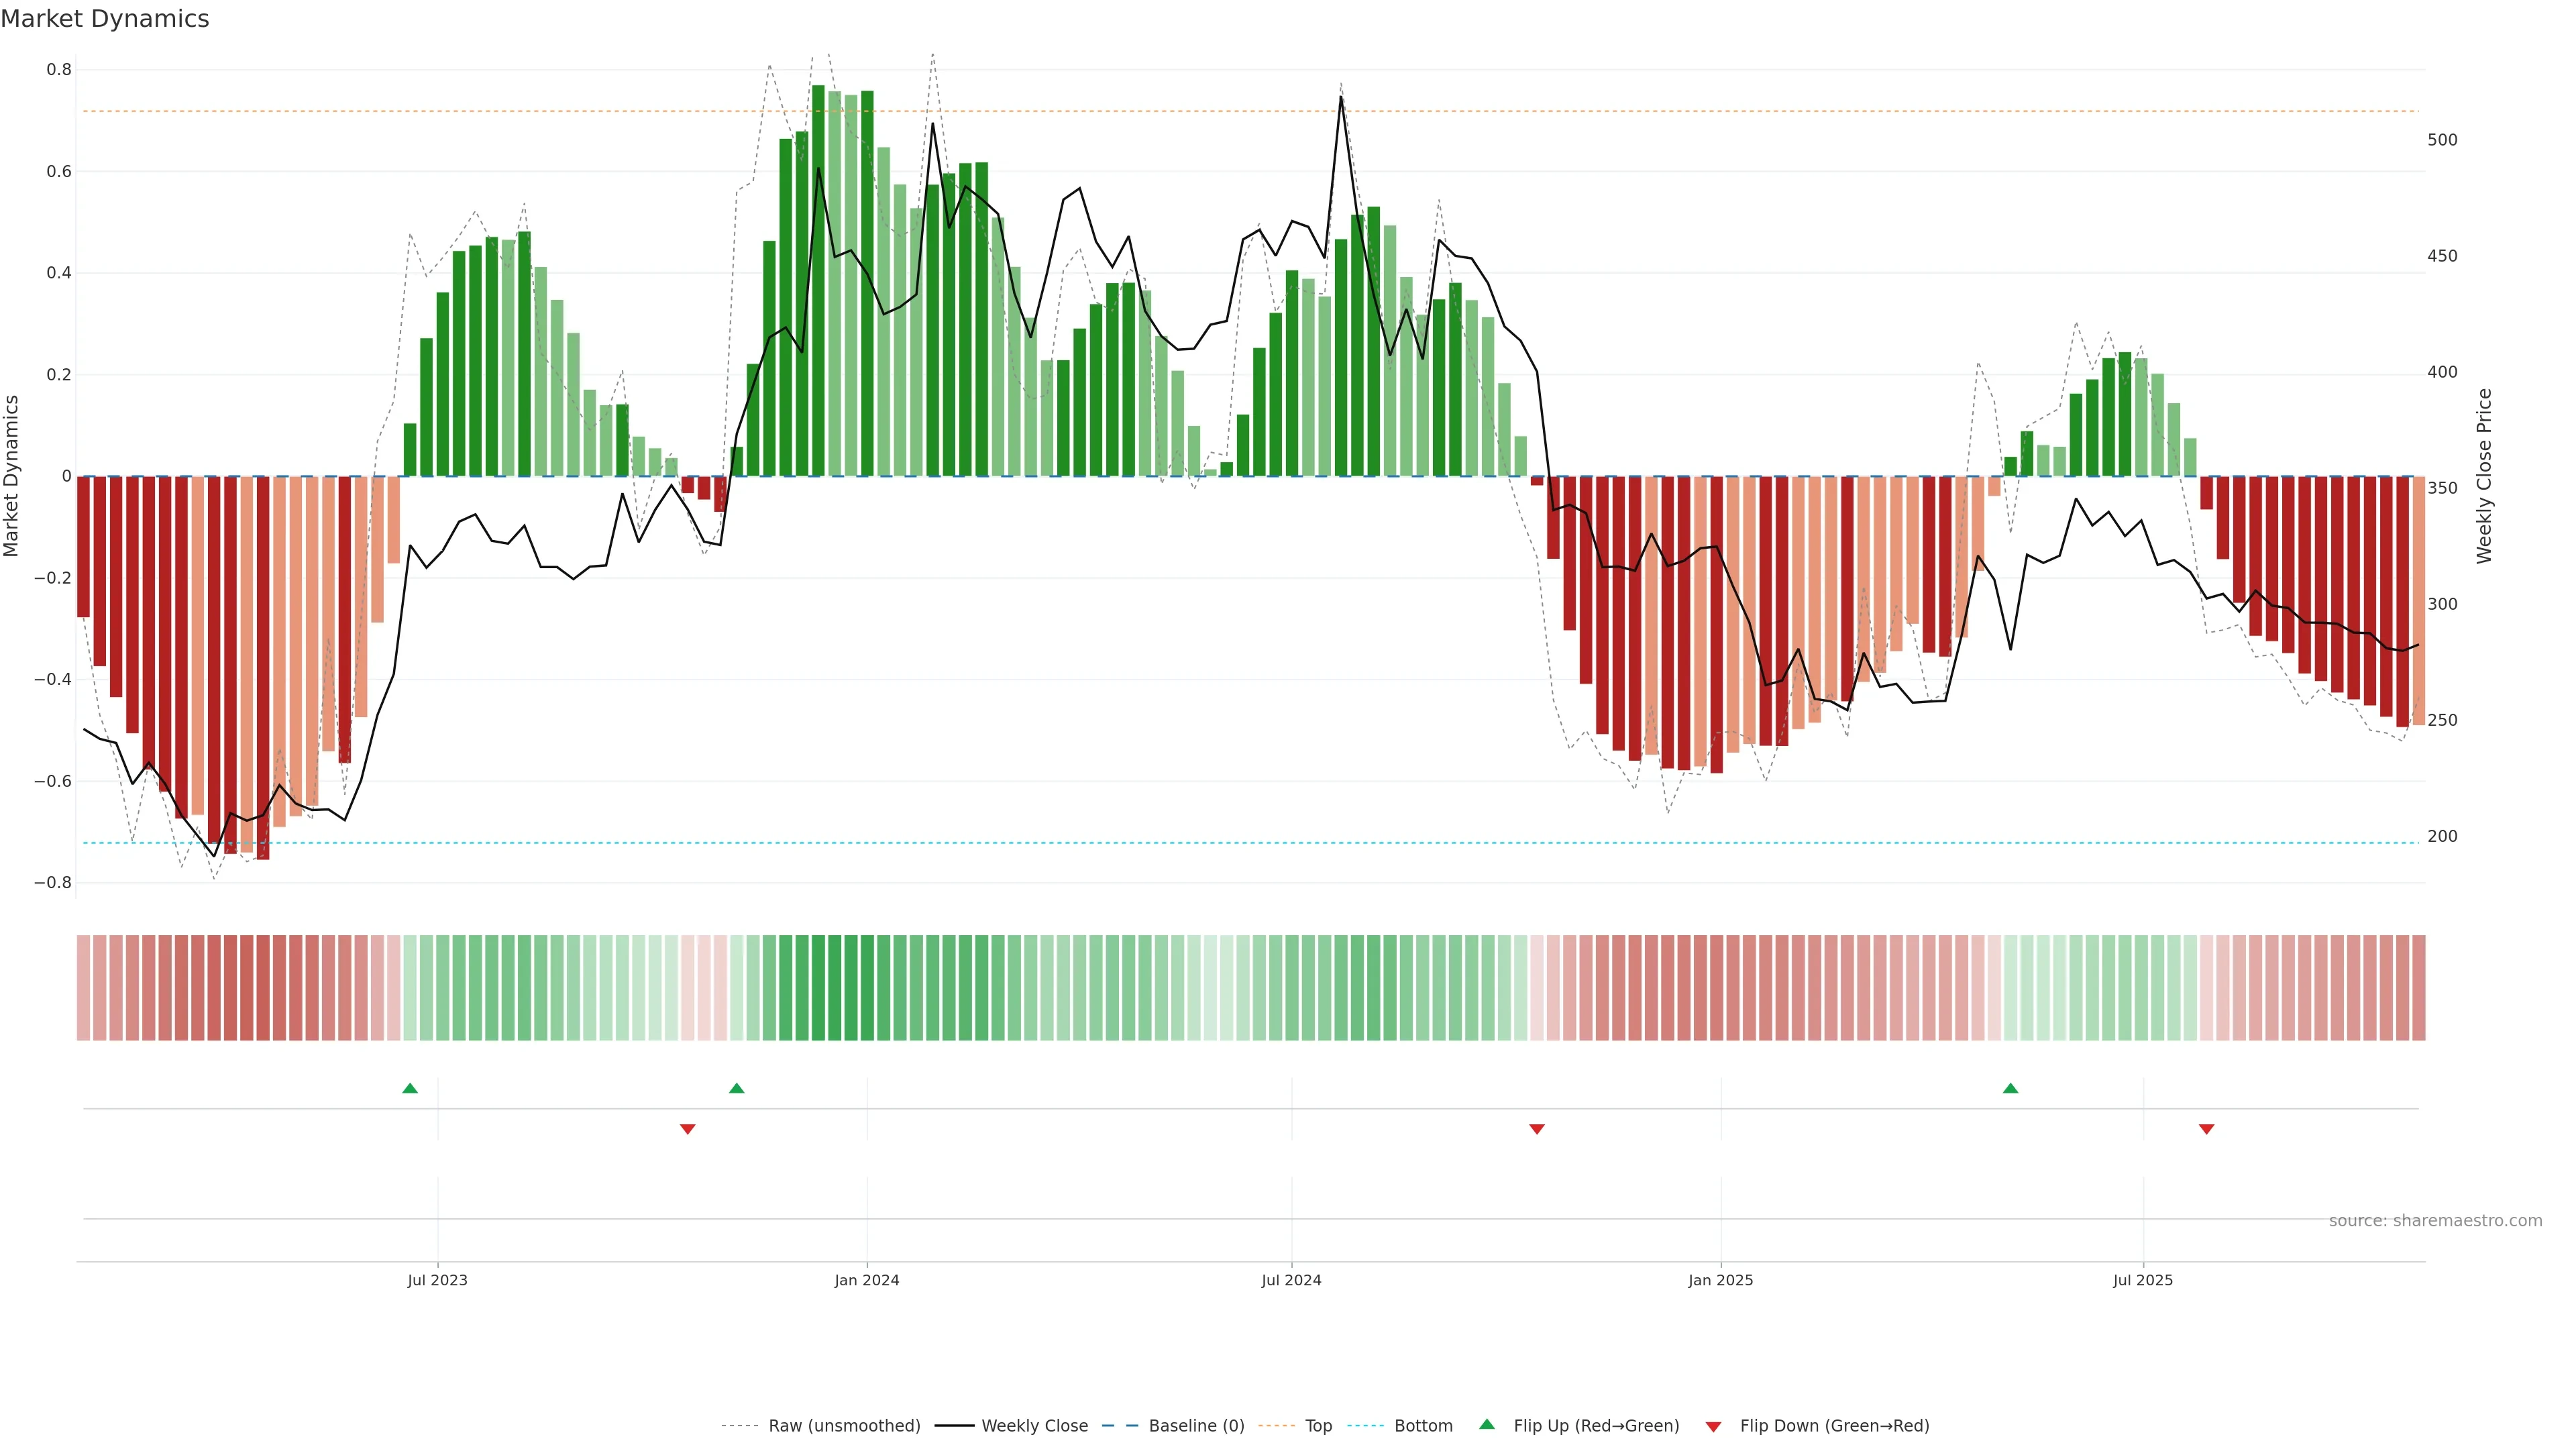
Task: Click the Jan 2024 x-axis label
Action: [867, 1280]
